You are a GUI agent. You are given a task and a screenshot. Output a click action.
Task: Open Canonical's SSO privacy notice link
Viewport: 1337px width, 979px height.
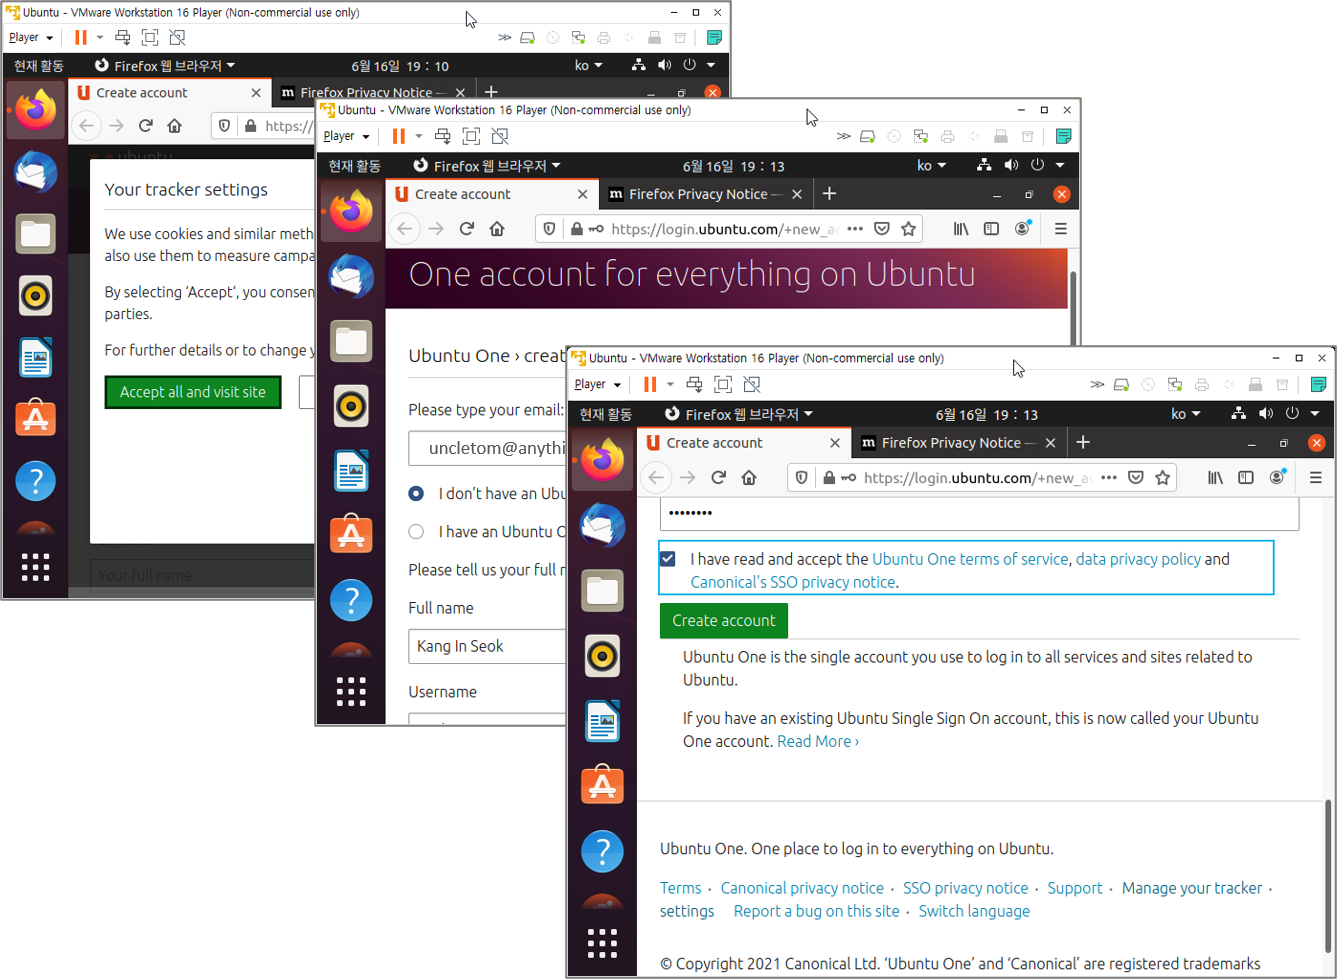792,582
